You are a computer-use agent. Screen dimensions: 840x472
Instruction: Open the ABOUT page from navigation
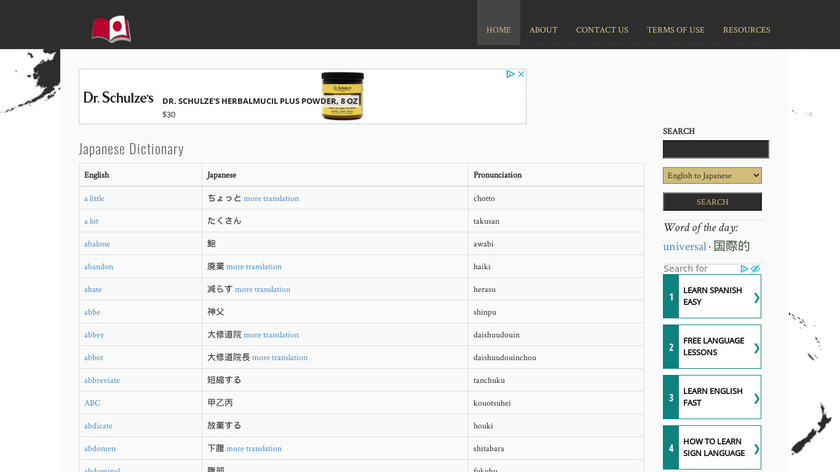pyautogui.click(x=543, y=30)
